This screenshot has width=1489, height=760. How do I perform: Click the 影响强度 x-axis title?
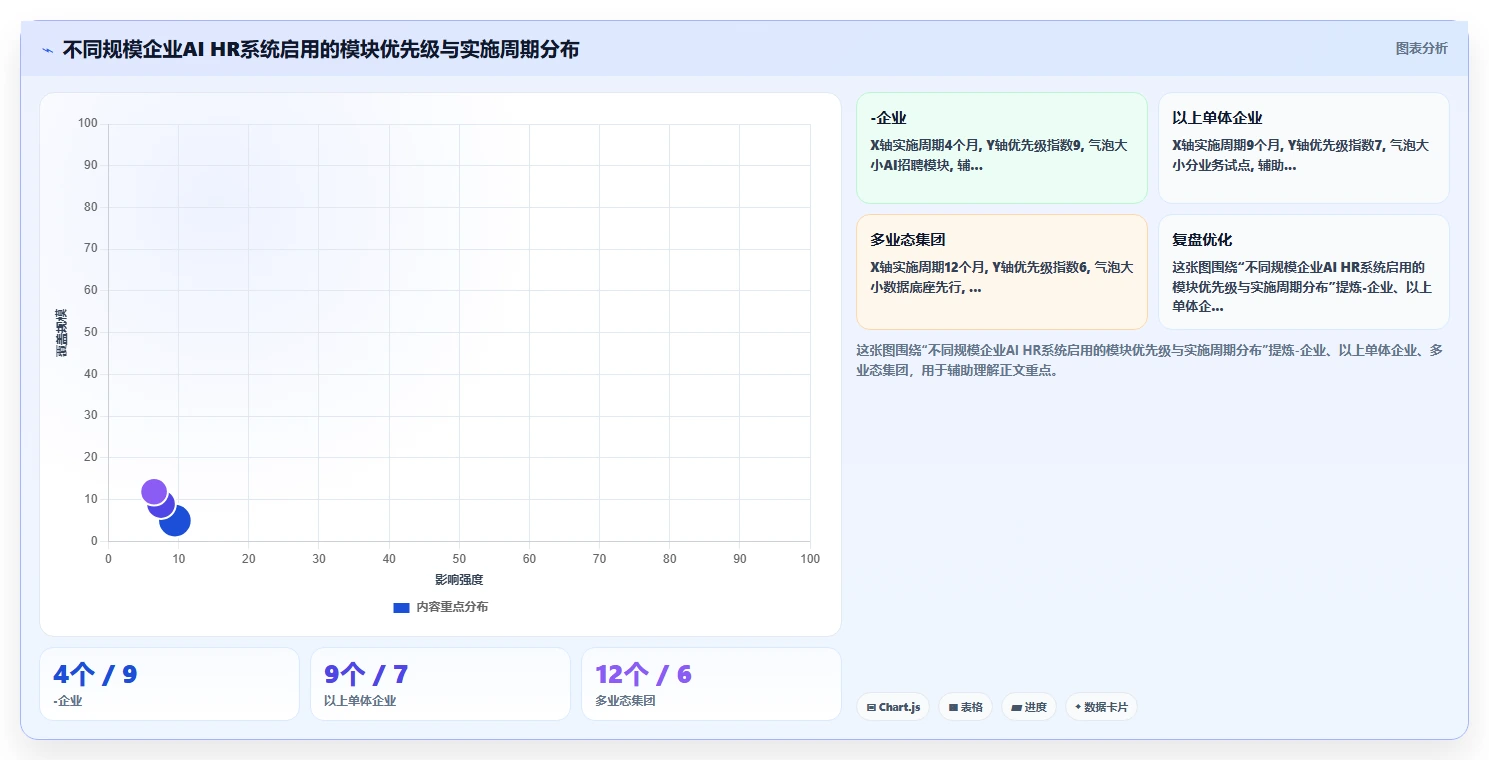(459, 580)
